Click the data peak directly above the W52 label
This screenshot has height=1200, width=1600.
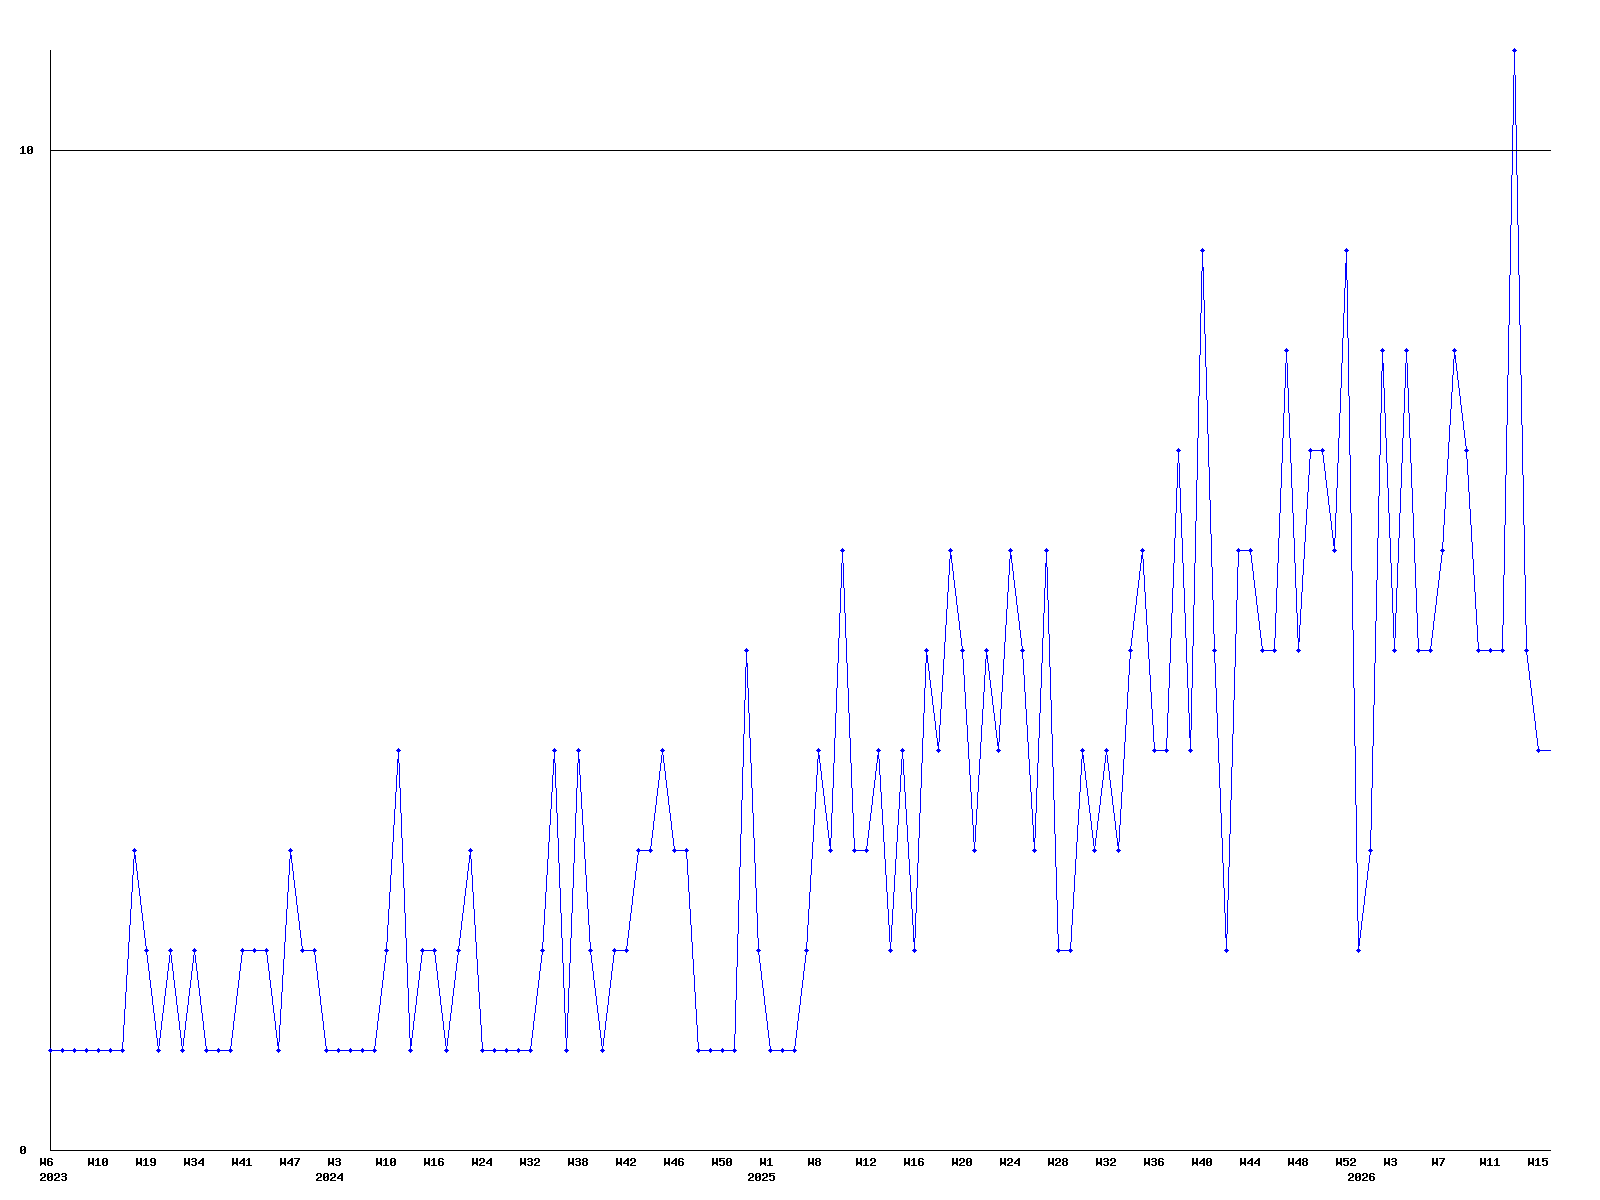pos(1346,250)
